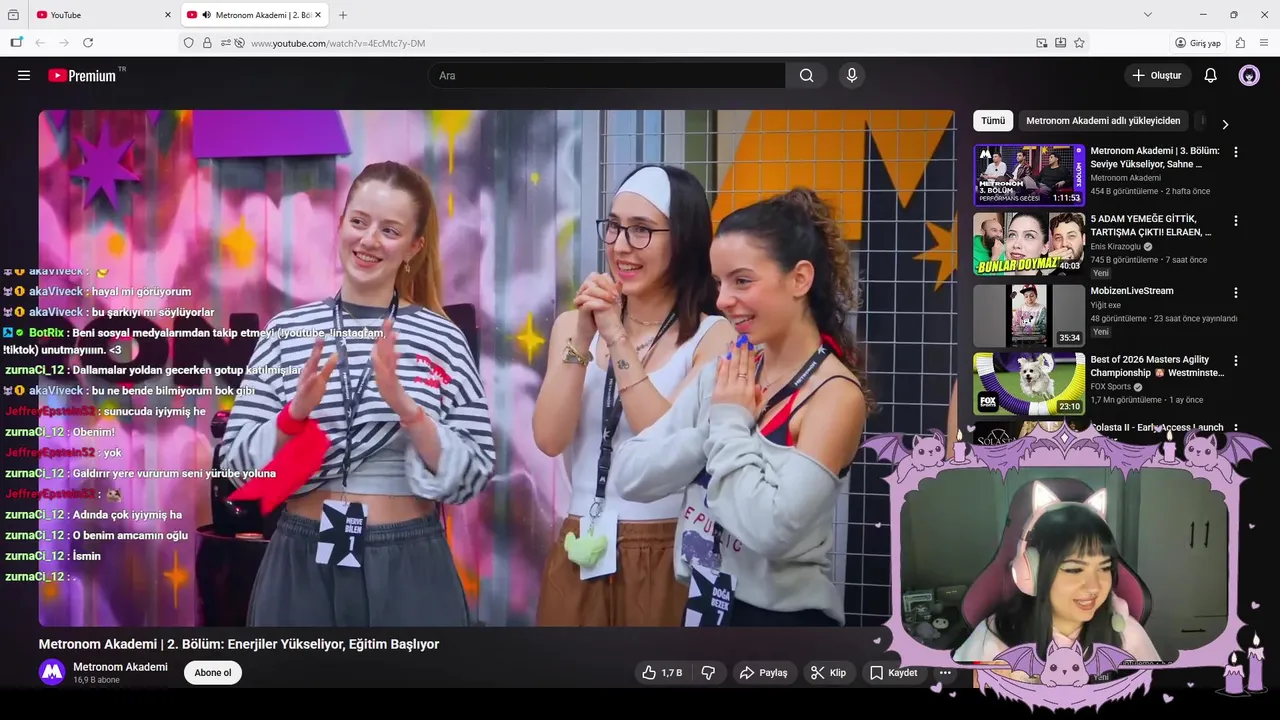Open the Oluştur create menu

coord(1157,75)
